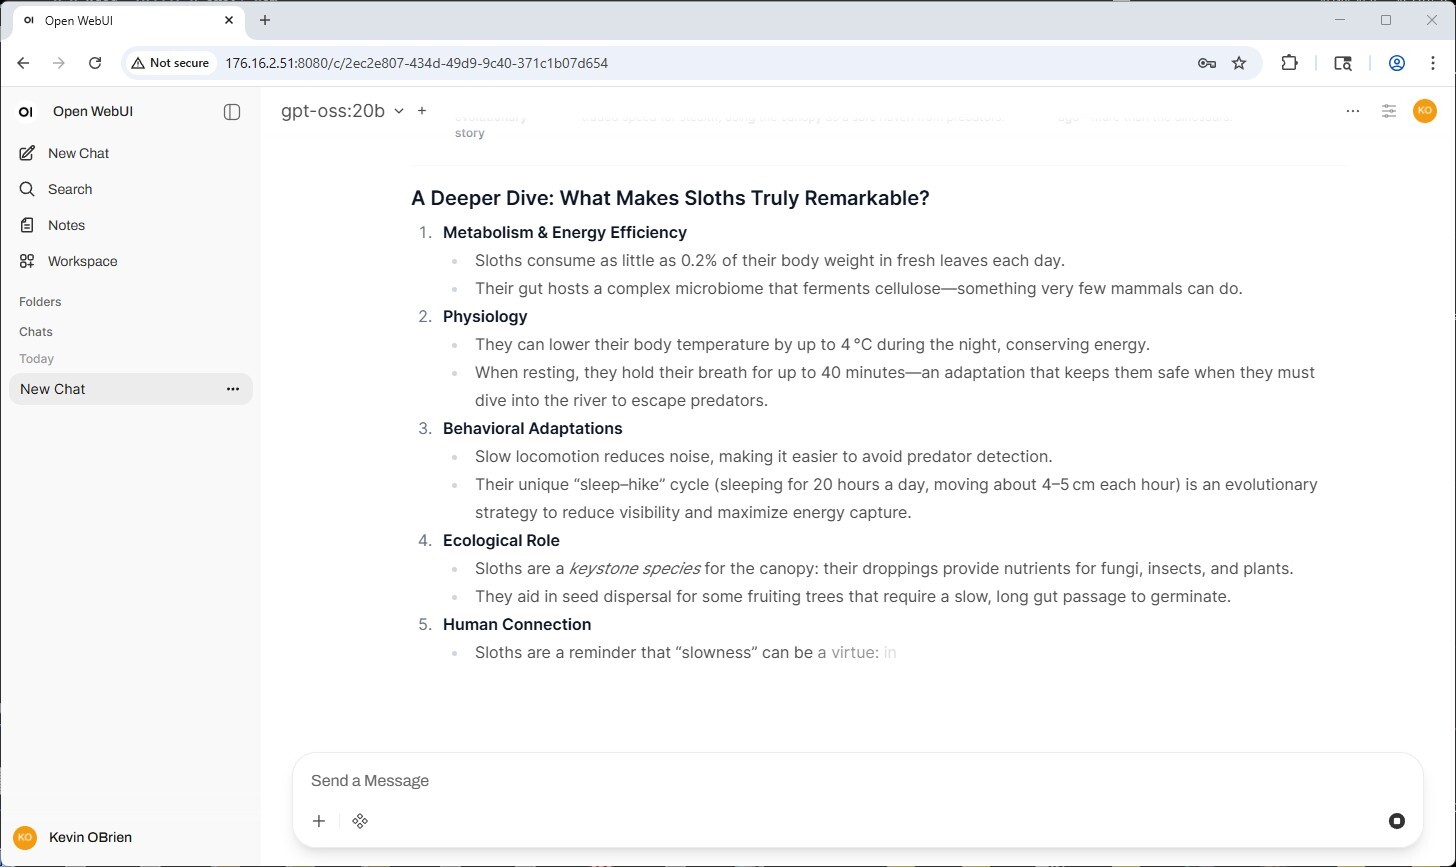Go to Notes in the sidebar

[x=66, y=225]
